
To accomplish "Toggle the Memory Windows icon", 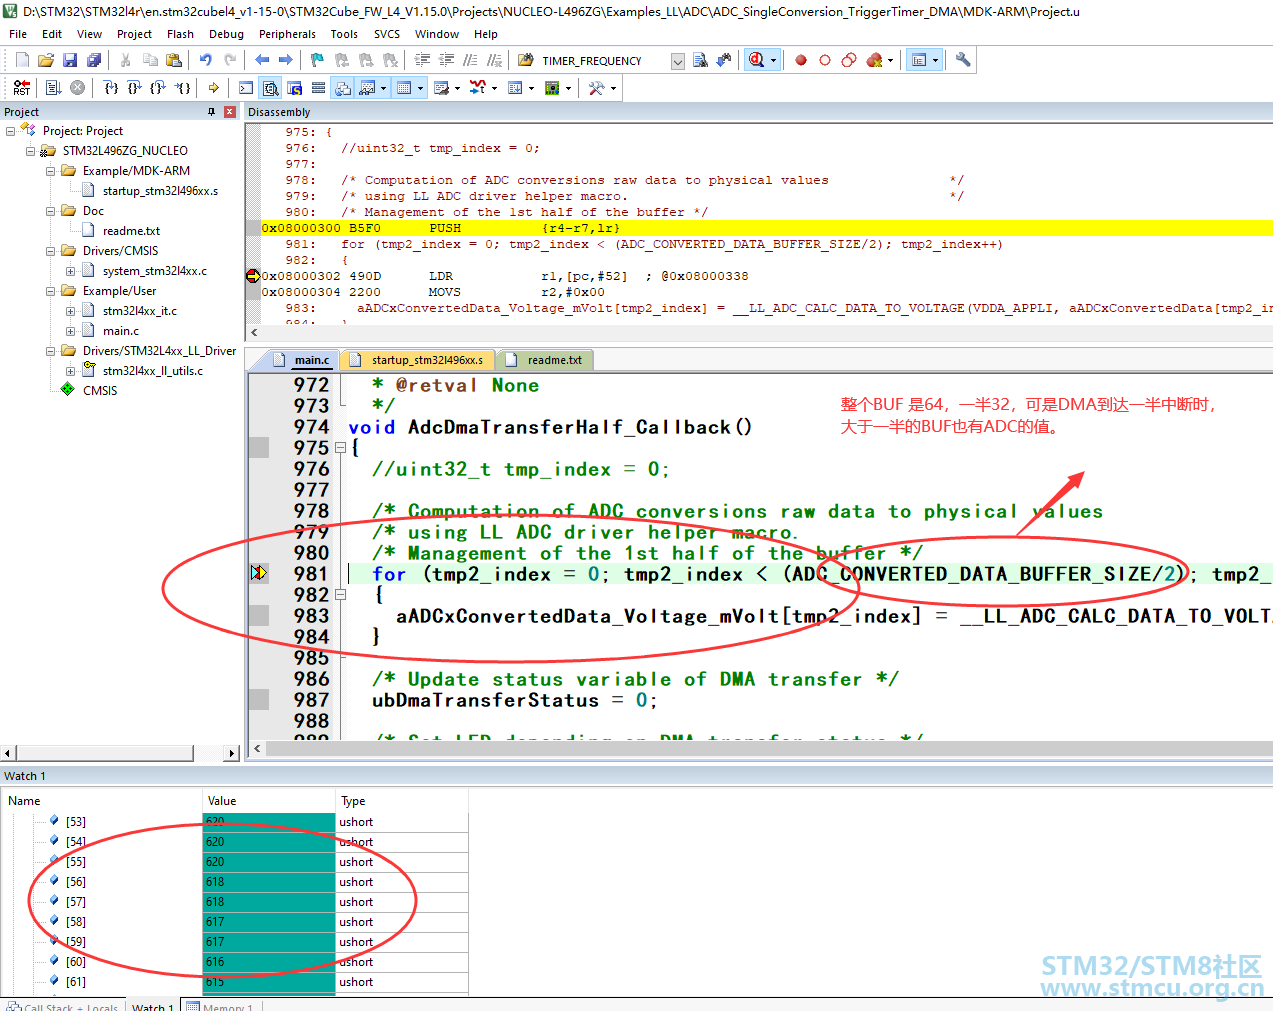I will 404,88.
